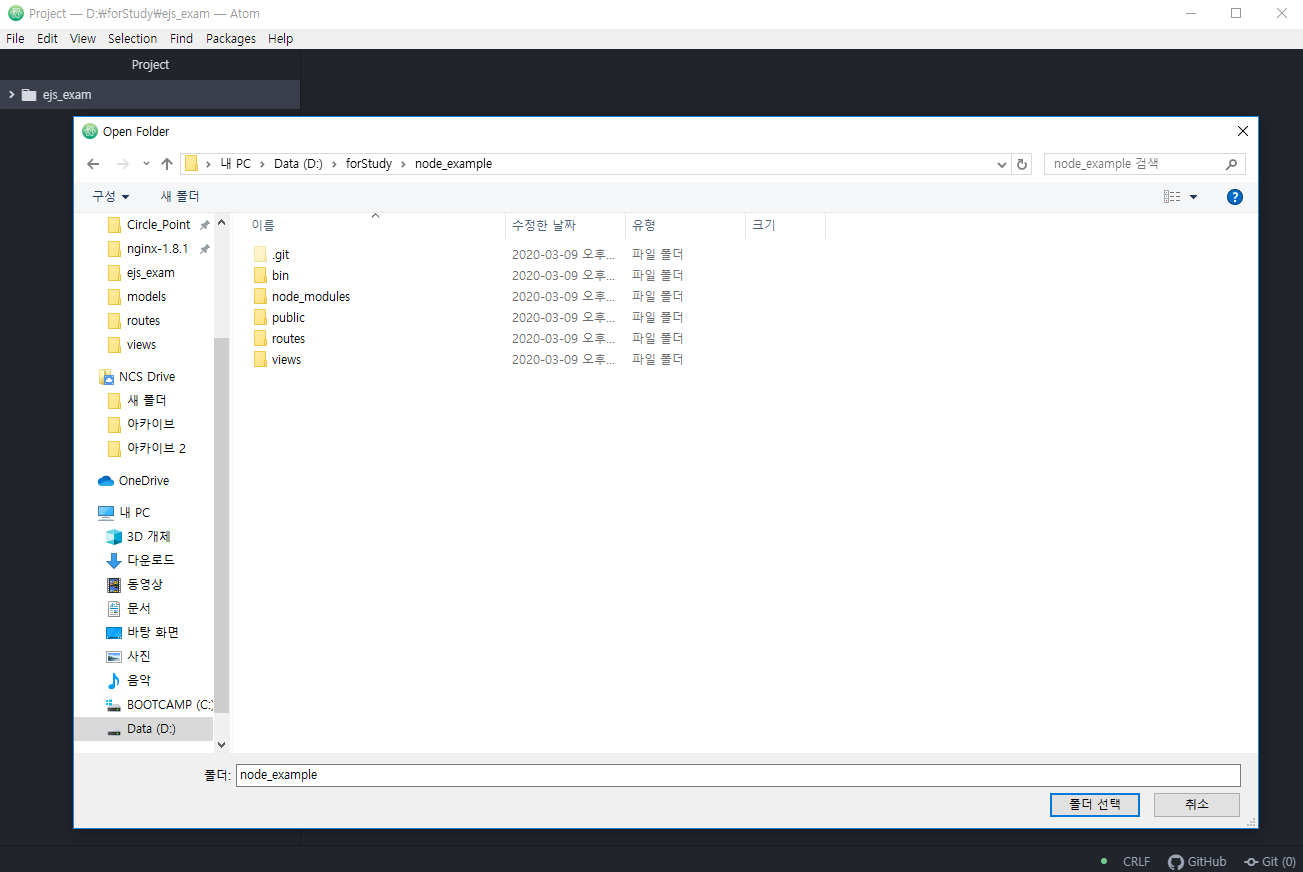Open the 음악 music folder
The width and height of the screenshot is (1303, 872).
[129, 681]
